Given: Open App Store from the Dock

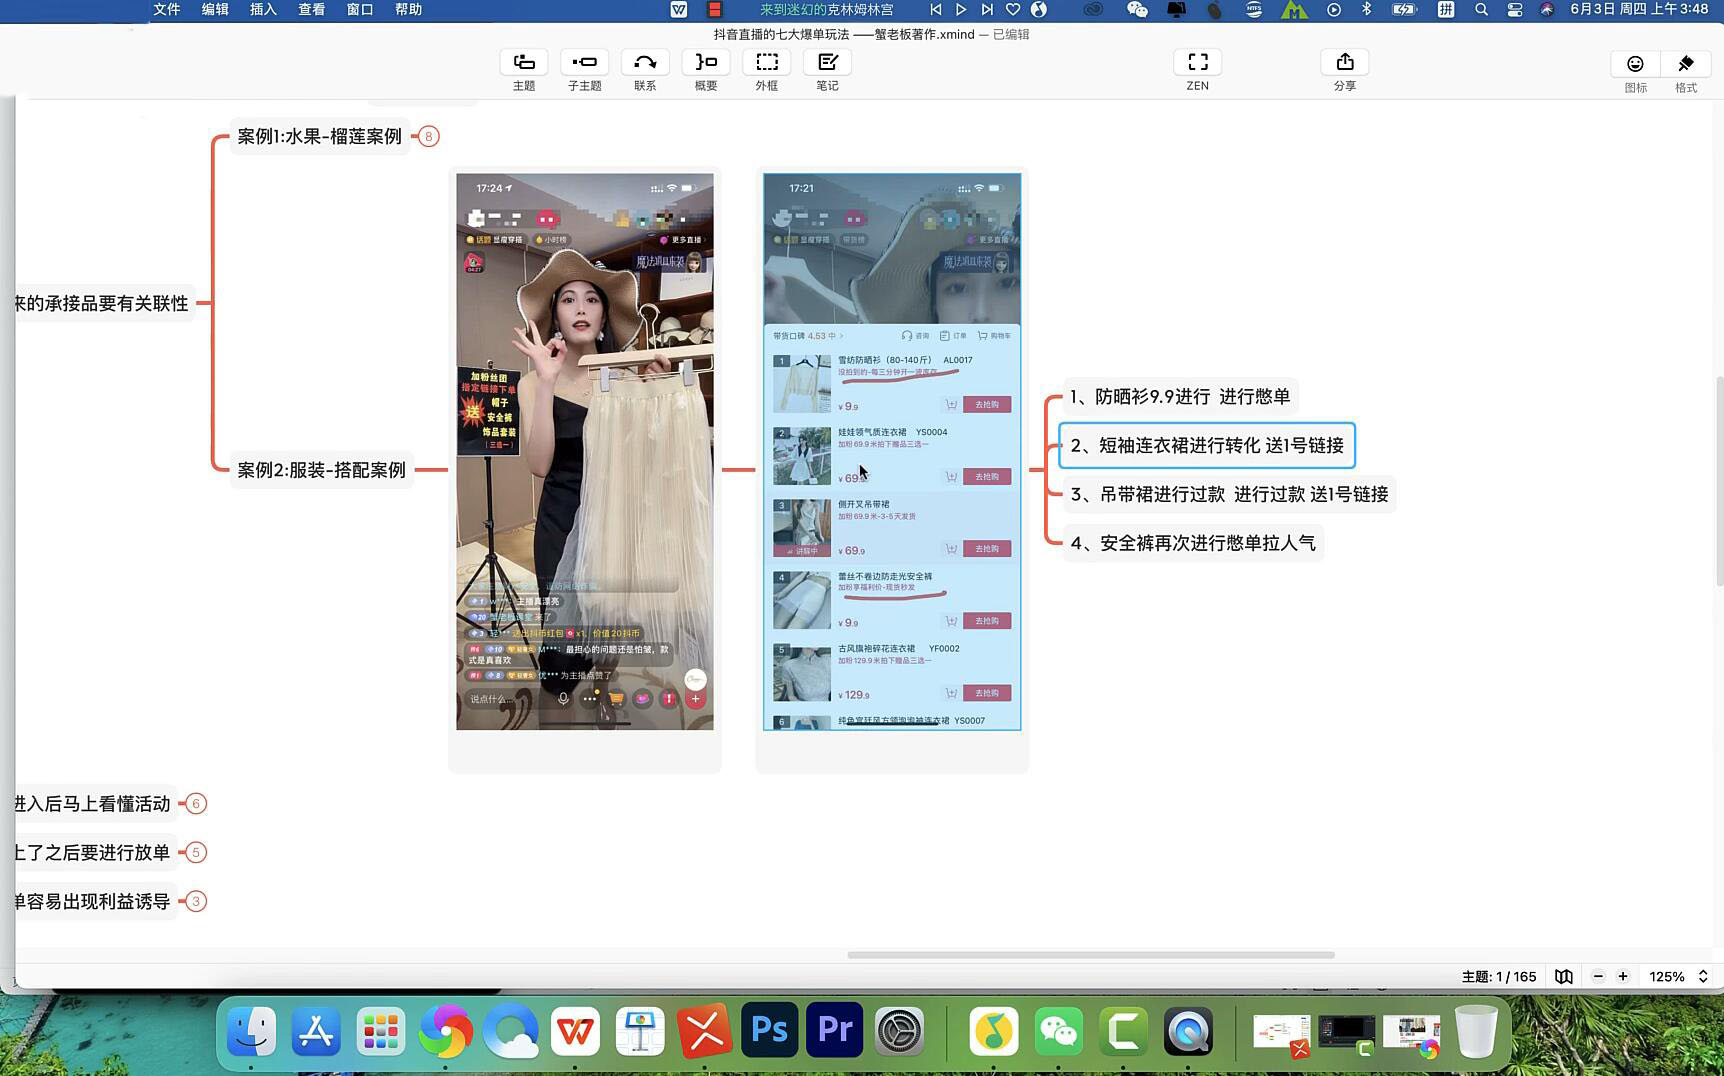Looking at the screenshot, I should point(316,1031).
